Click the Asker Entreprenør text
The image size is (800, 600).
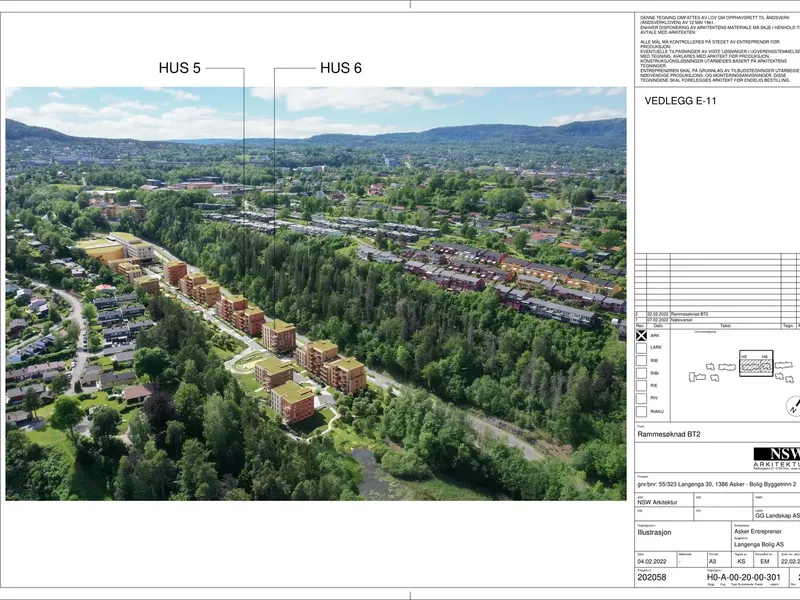[x=758, y=532]
